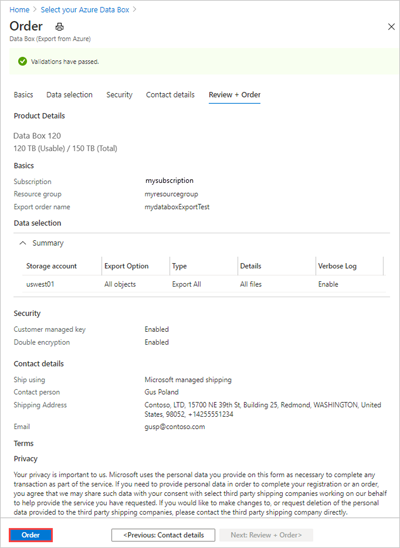Switch to the Basics tab
Image resolution: width=400 pixels, height=548 pixels.
[x=23, y=95]
